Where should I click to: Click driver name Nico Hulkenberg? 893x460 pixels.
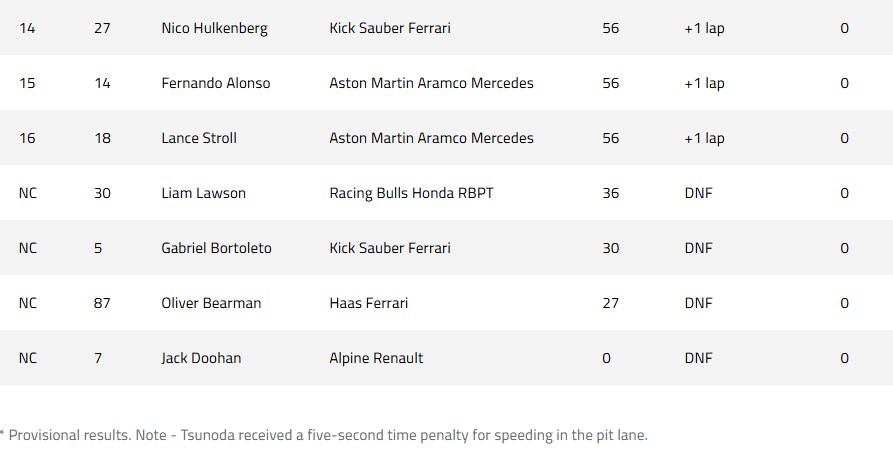point(214,28)
